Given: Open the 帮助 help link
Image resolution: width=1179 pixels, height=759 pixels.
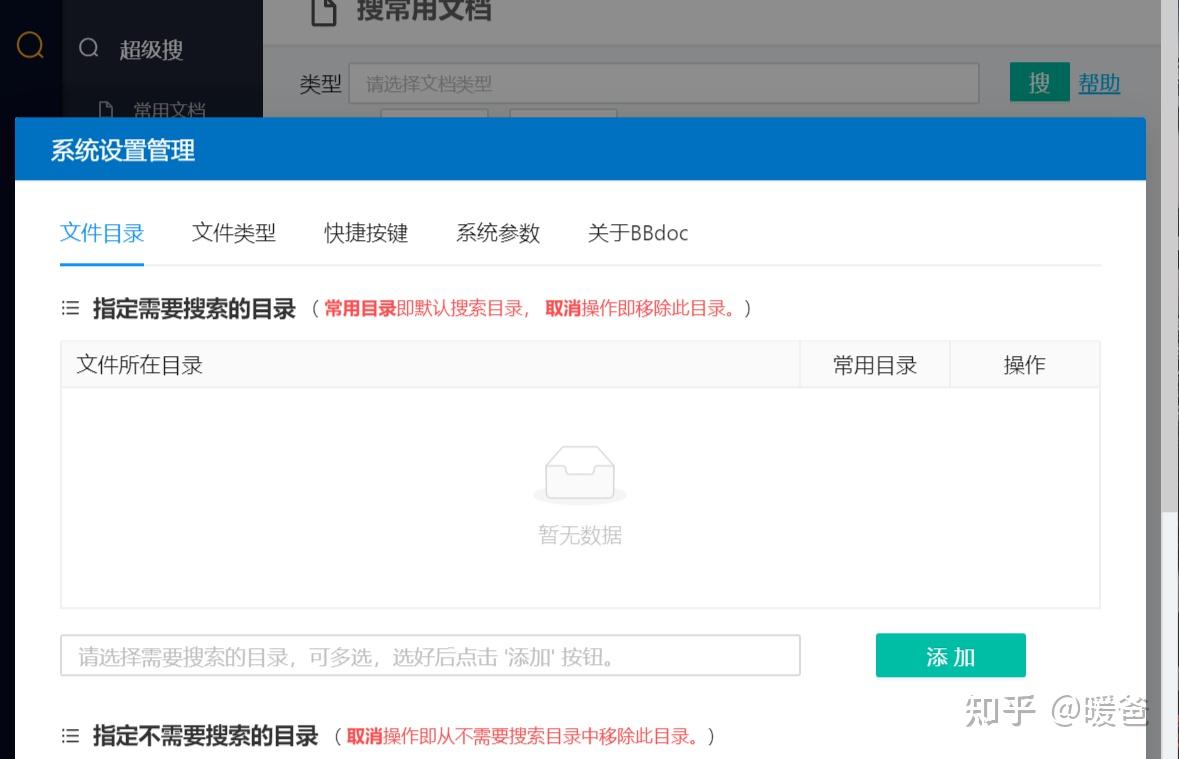Looking at the screenshot, I should point(1099,83).
